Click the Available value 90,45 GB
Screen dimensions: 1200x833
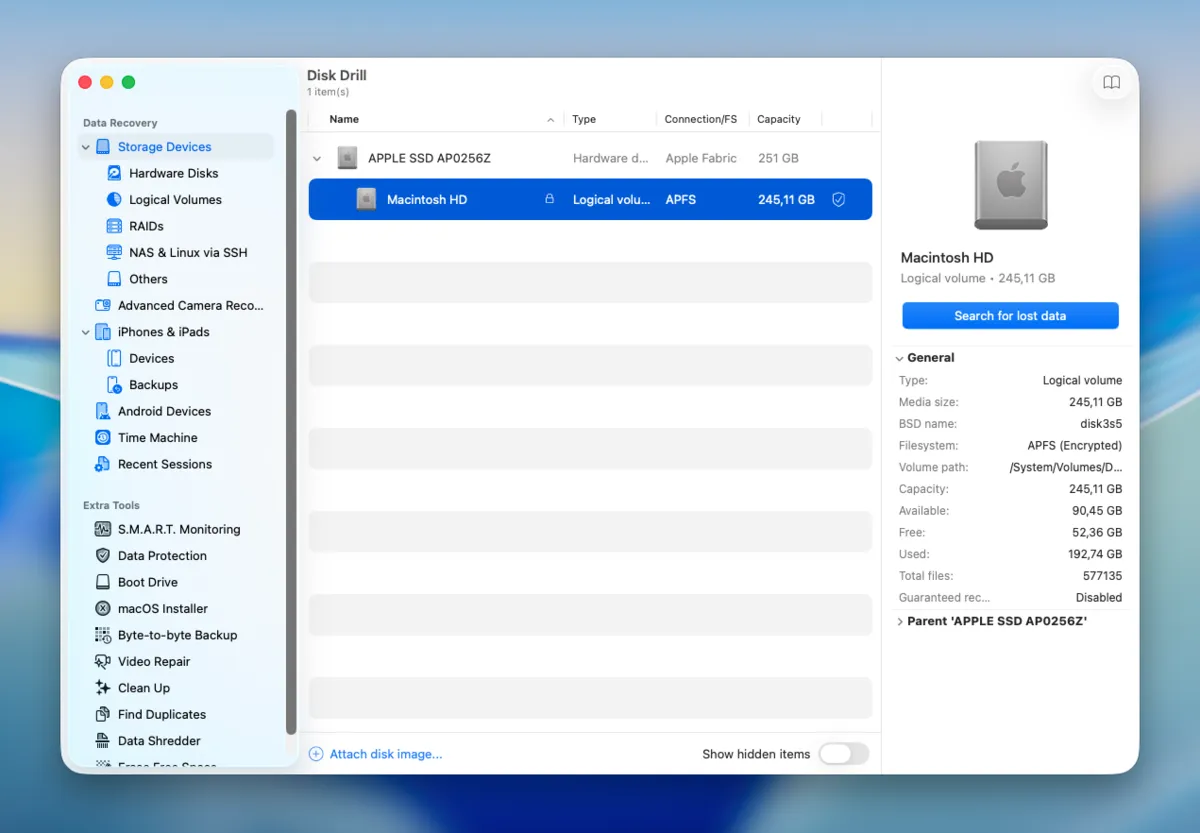point(1098,511)
